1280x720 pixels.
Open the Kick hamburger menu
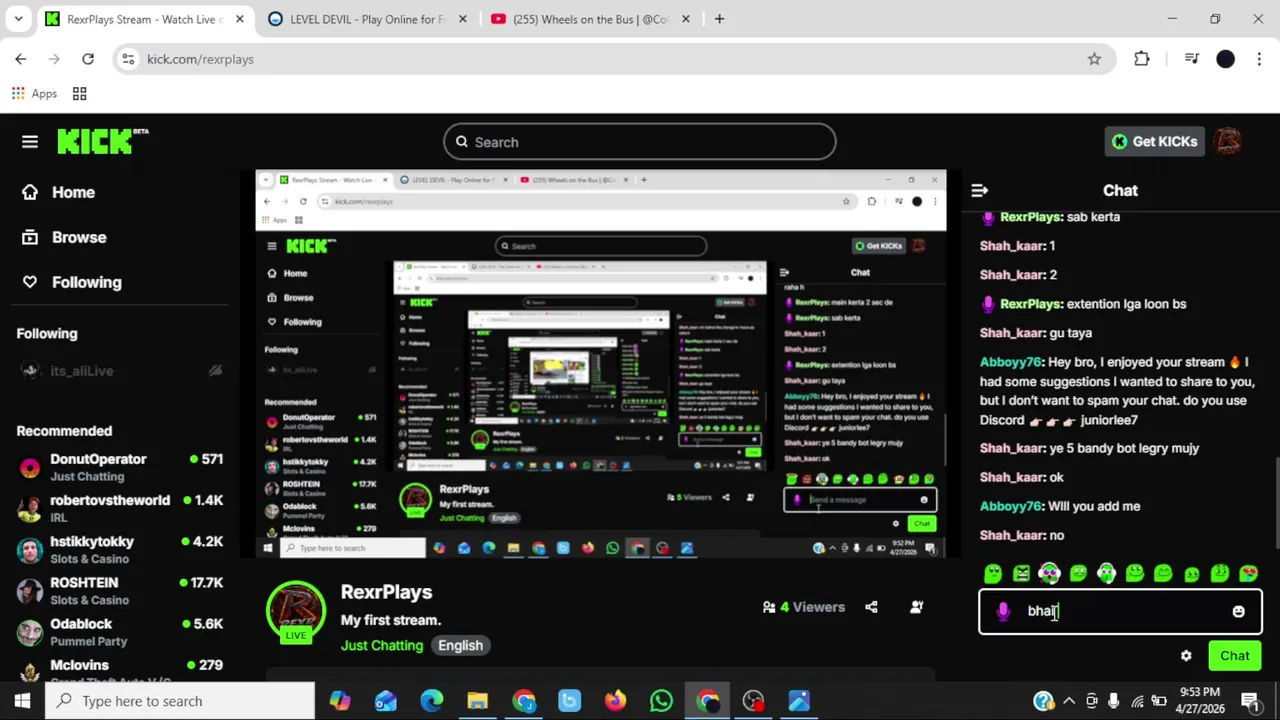30,142
